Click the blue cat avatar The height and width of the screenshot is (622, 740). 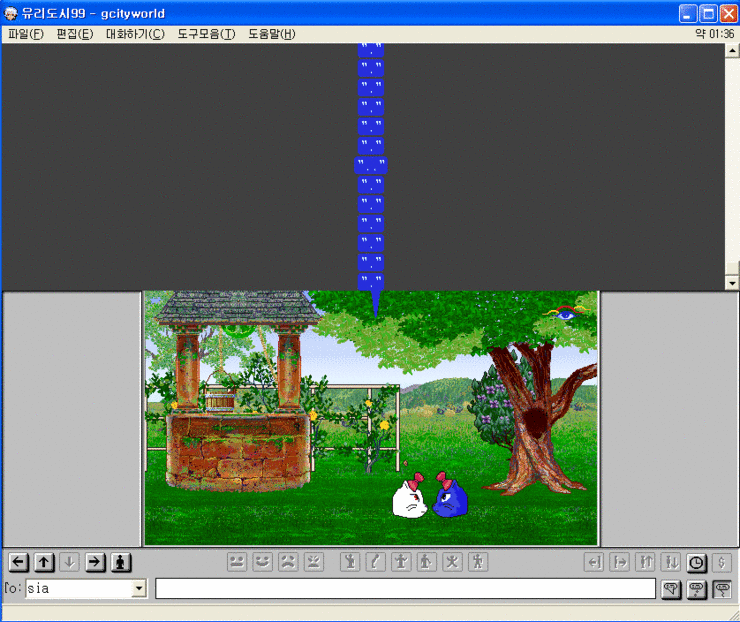tap(451, 497)
